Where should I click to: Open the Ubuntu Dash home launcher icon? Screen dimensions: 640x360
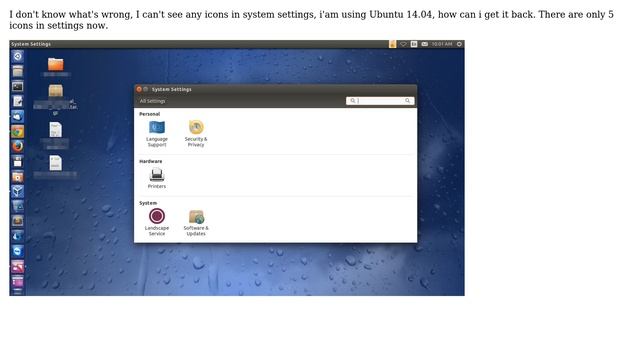pyautogui.click(x=18, y=56)
